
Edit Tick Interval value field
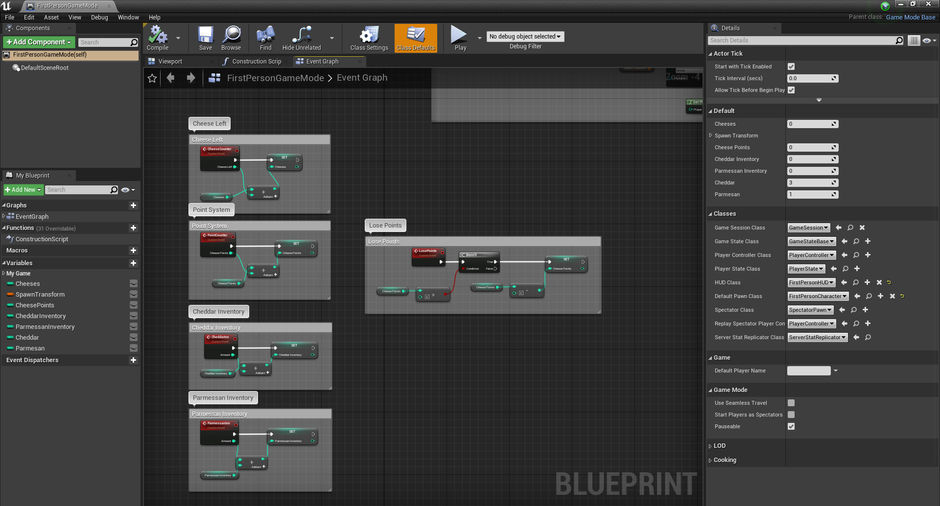[812, 79]
